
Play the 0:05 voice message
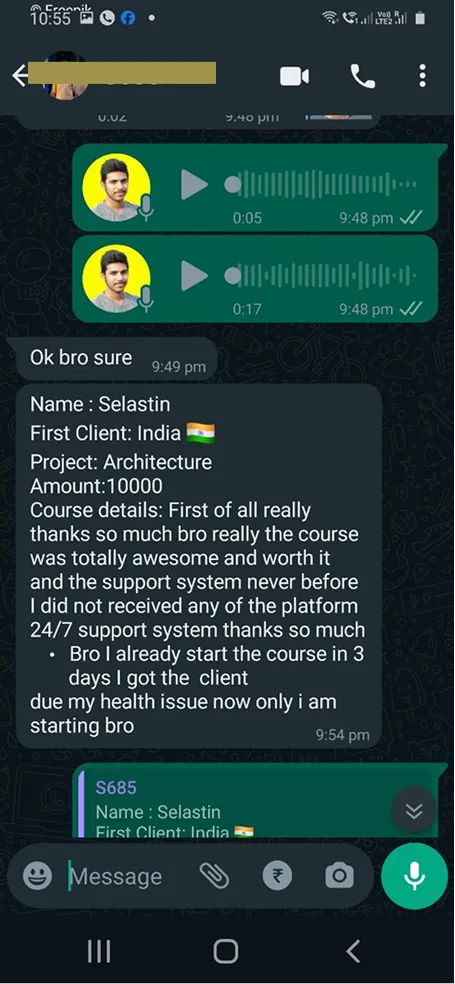pyautogui.click(x=194, y=184)
